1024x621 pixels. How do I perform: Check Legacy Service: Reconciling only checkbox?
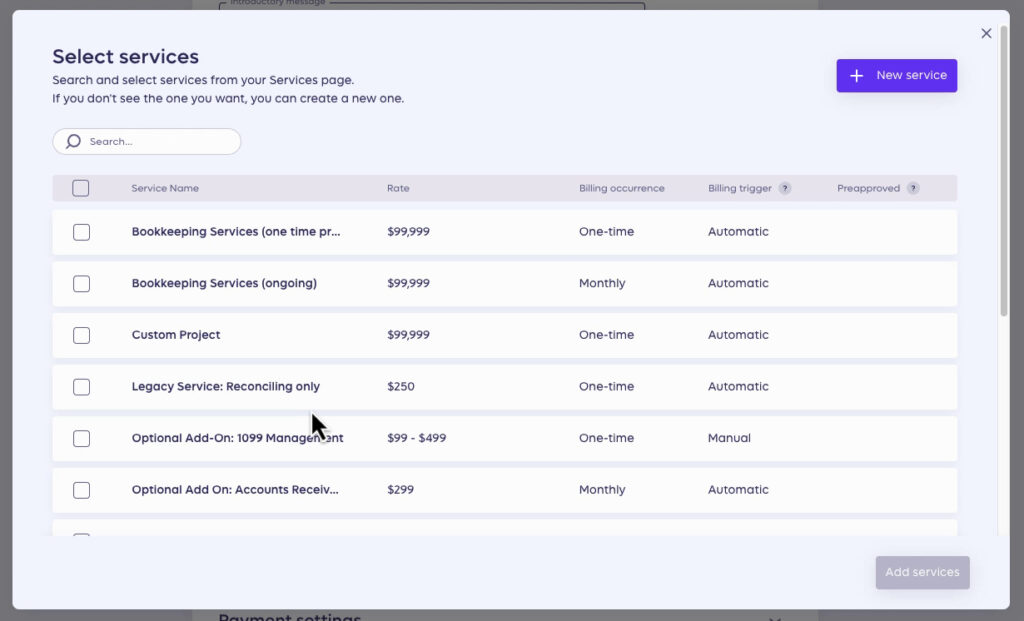[81, 387]
